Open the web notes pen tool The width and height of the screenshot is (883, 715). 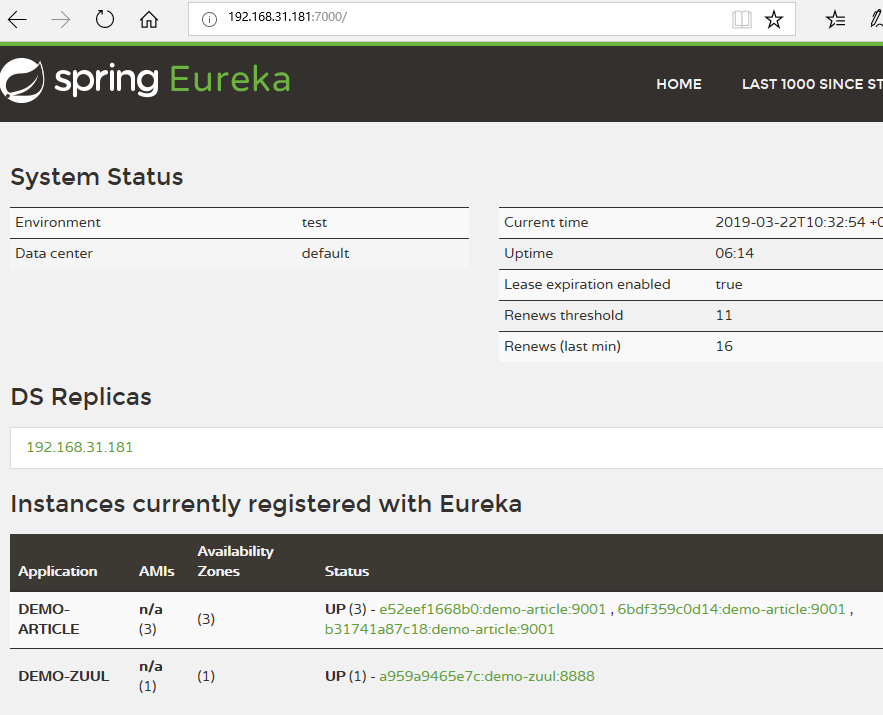tap(876, 19)
